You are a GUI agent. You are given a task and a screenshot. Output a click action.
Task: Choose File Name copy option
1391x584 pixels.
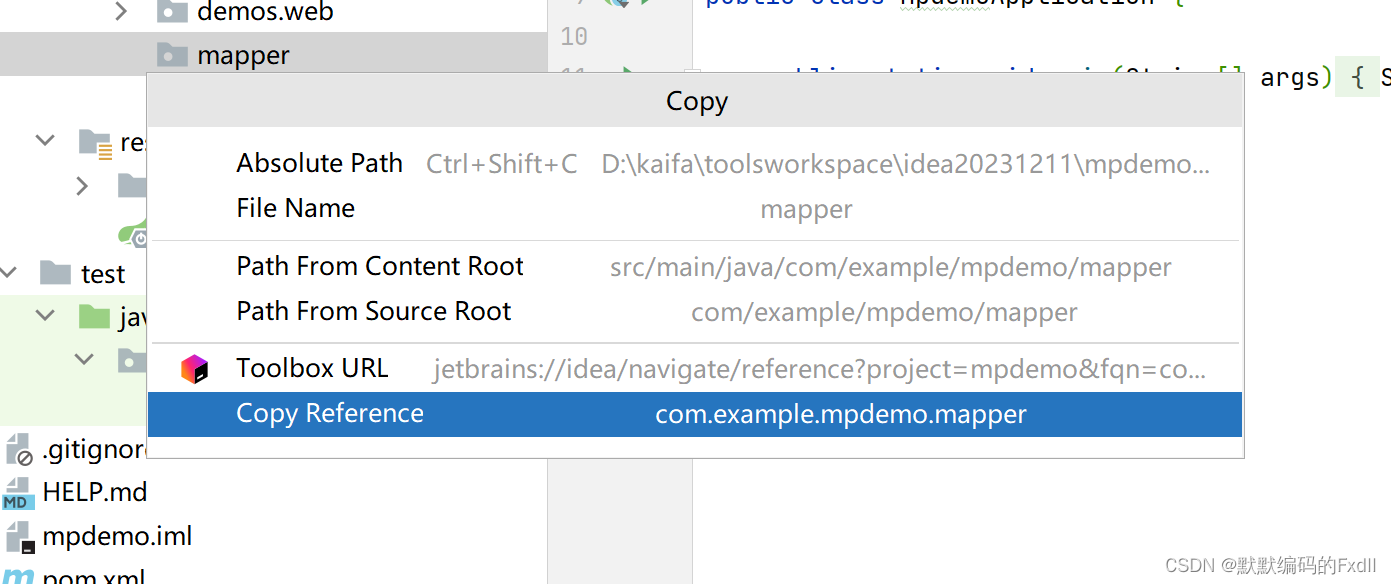(x=695, y=209)
